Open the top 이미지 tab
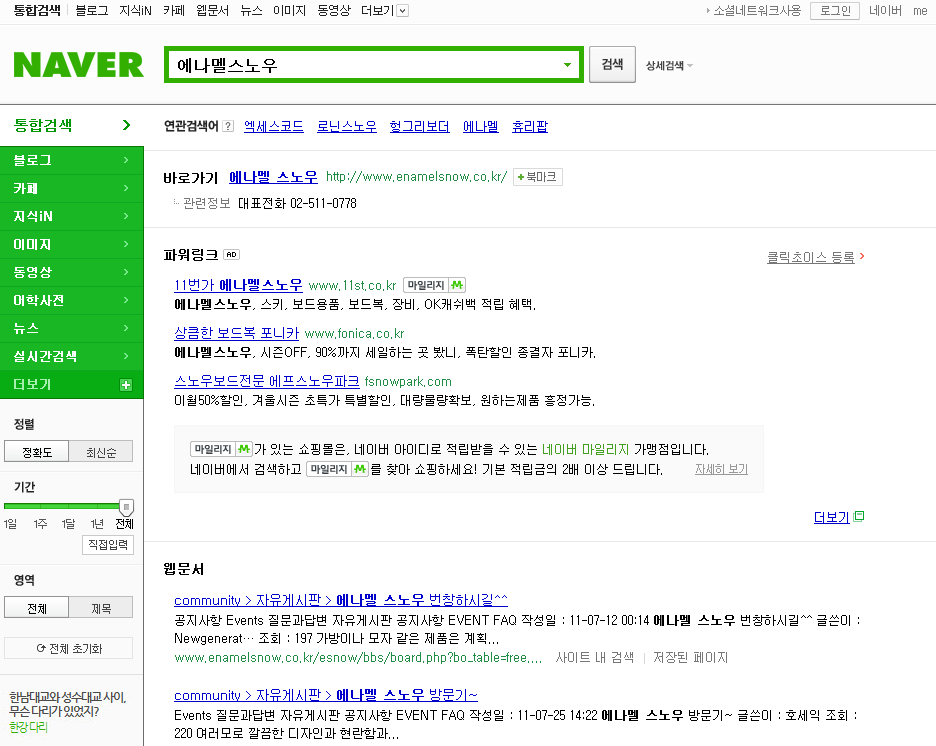This screenshot has width=936, height=746. point(289,10)
